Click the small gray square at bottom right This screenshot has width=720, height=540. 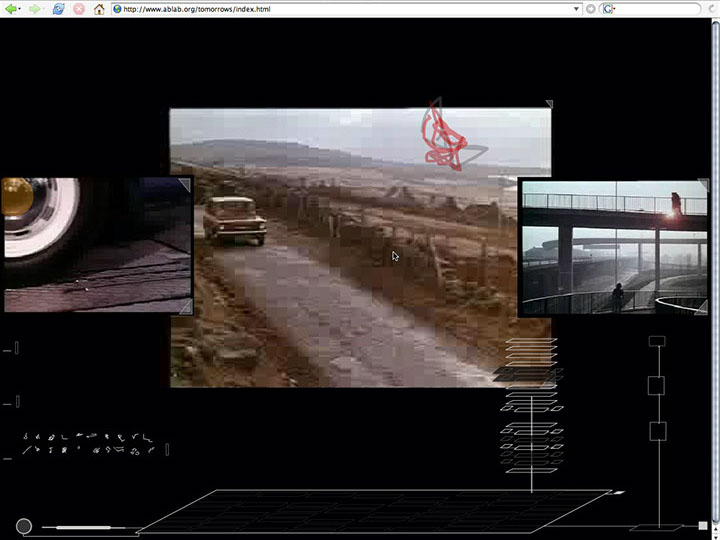point(703,525)
